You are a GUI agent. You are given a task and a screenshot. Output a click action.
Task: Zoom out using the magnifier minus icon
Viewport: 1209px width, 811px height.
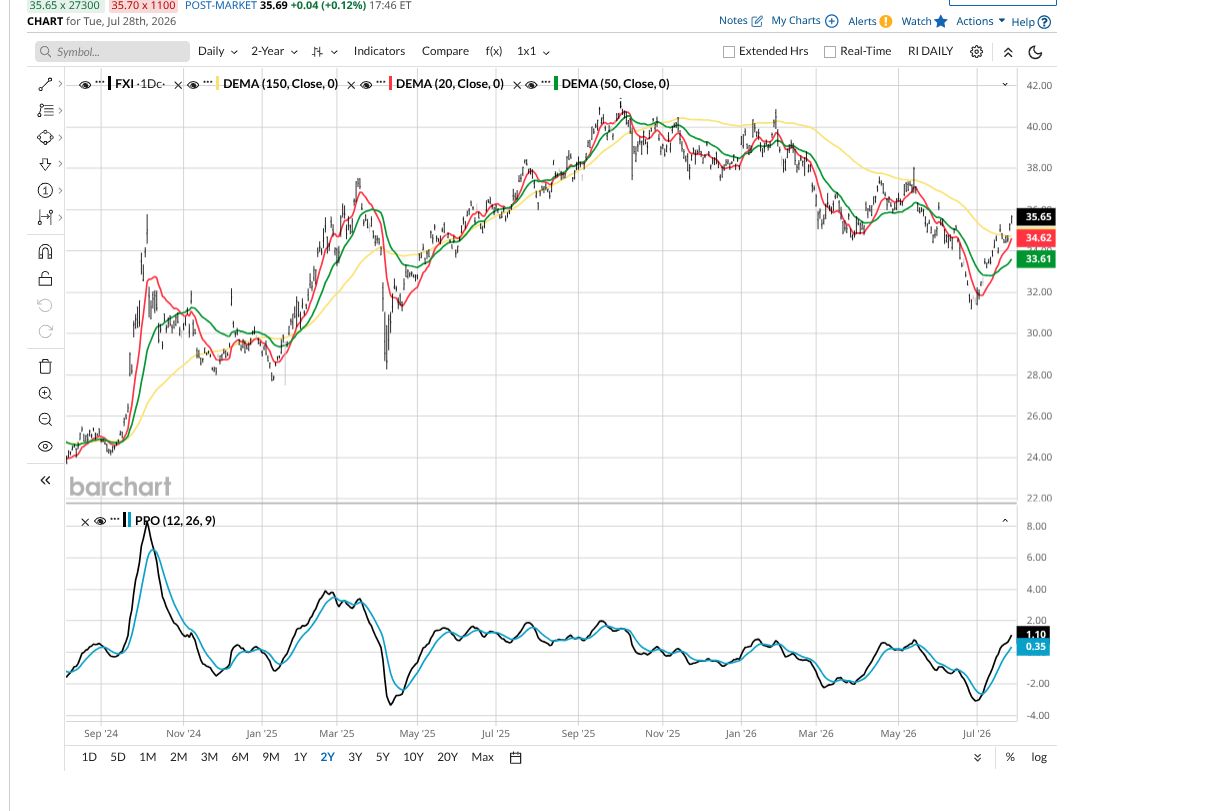pos(45,420)
